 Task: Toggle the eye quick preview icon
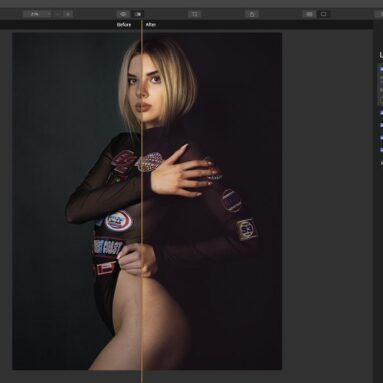click(x=123, y=14)
